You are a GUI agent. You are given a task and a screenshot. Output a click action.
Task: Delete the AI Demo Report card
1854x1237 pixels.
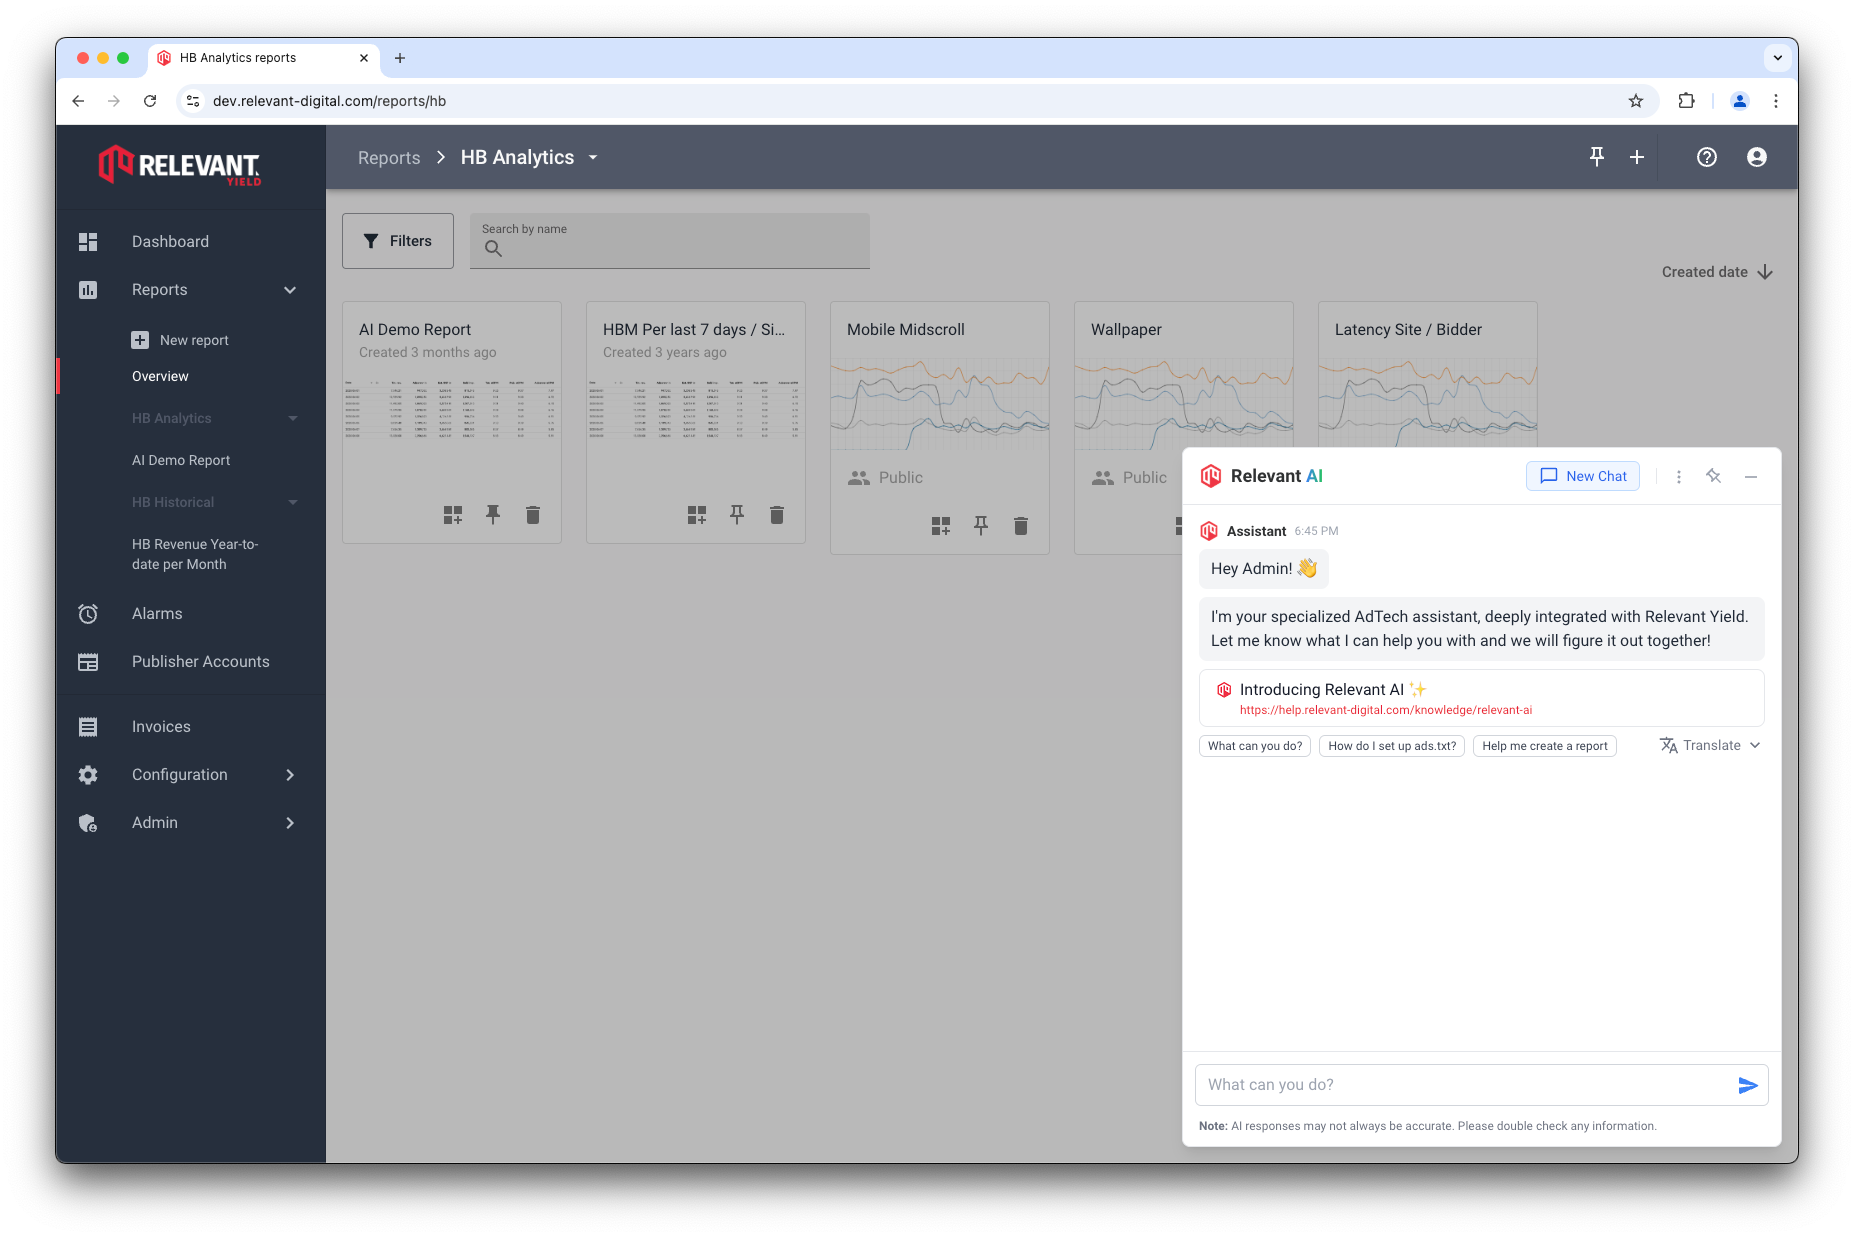click(x=533, y=515)
